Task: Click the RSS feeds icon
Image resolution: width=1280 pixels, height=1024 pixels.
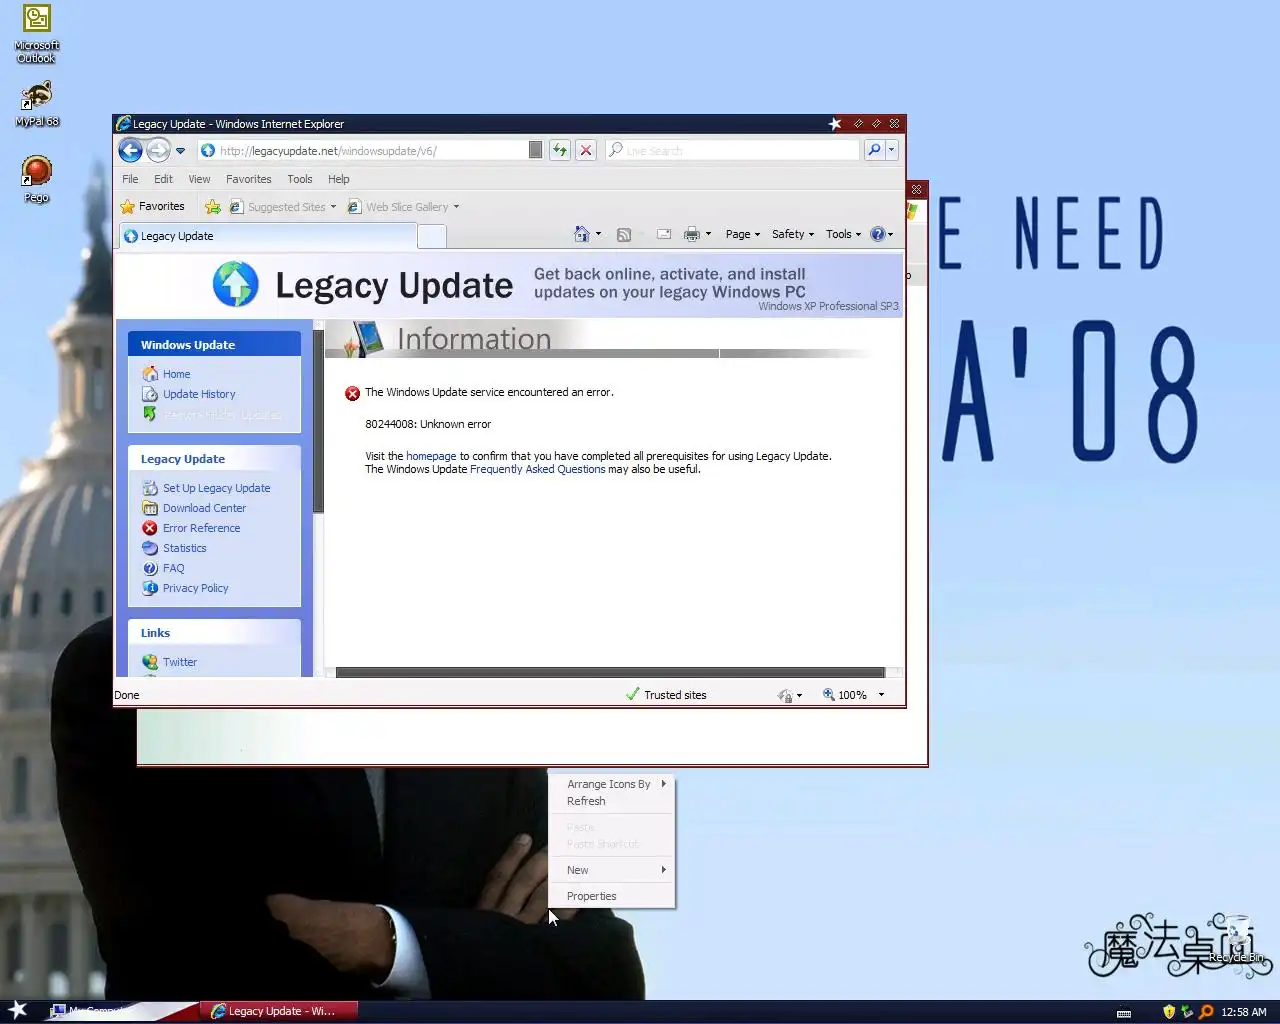Action: (623, 234)
